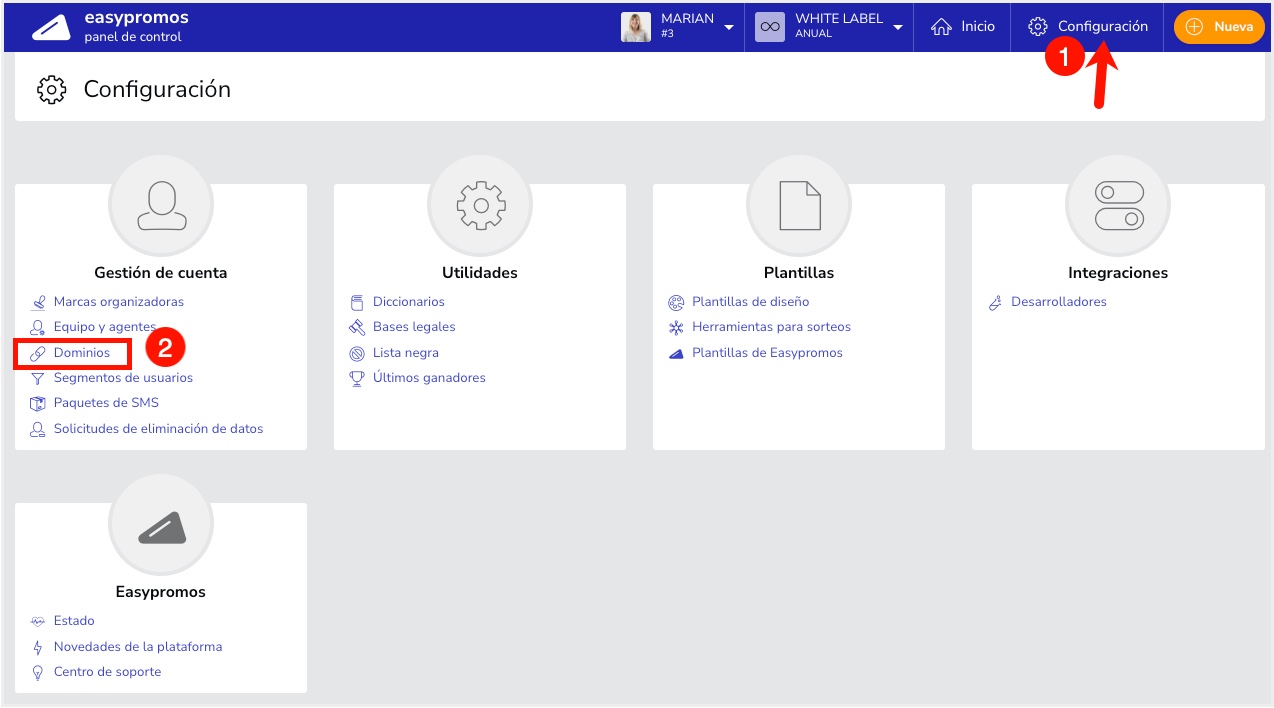Click the Integraciones toggles circle icon

[1118, 207]
